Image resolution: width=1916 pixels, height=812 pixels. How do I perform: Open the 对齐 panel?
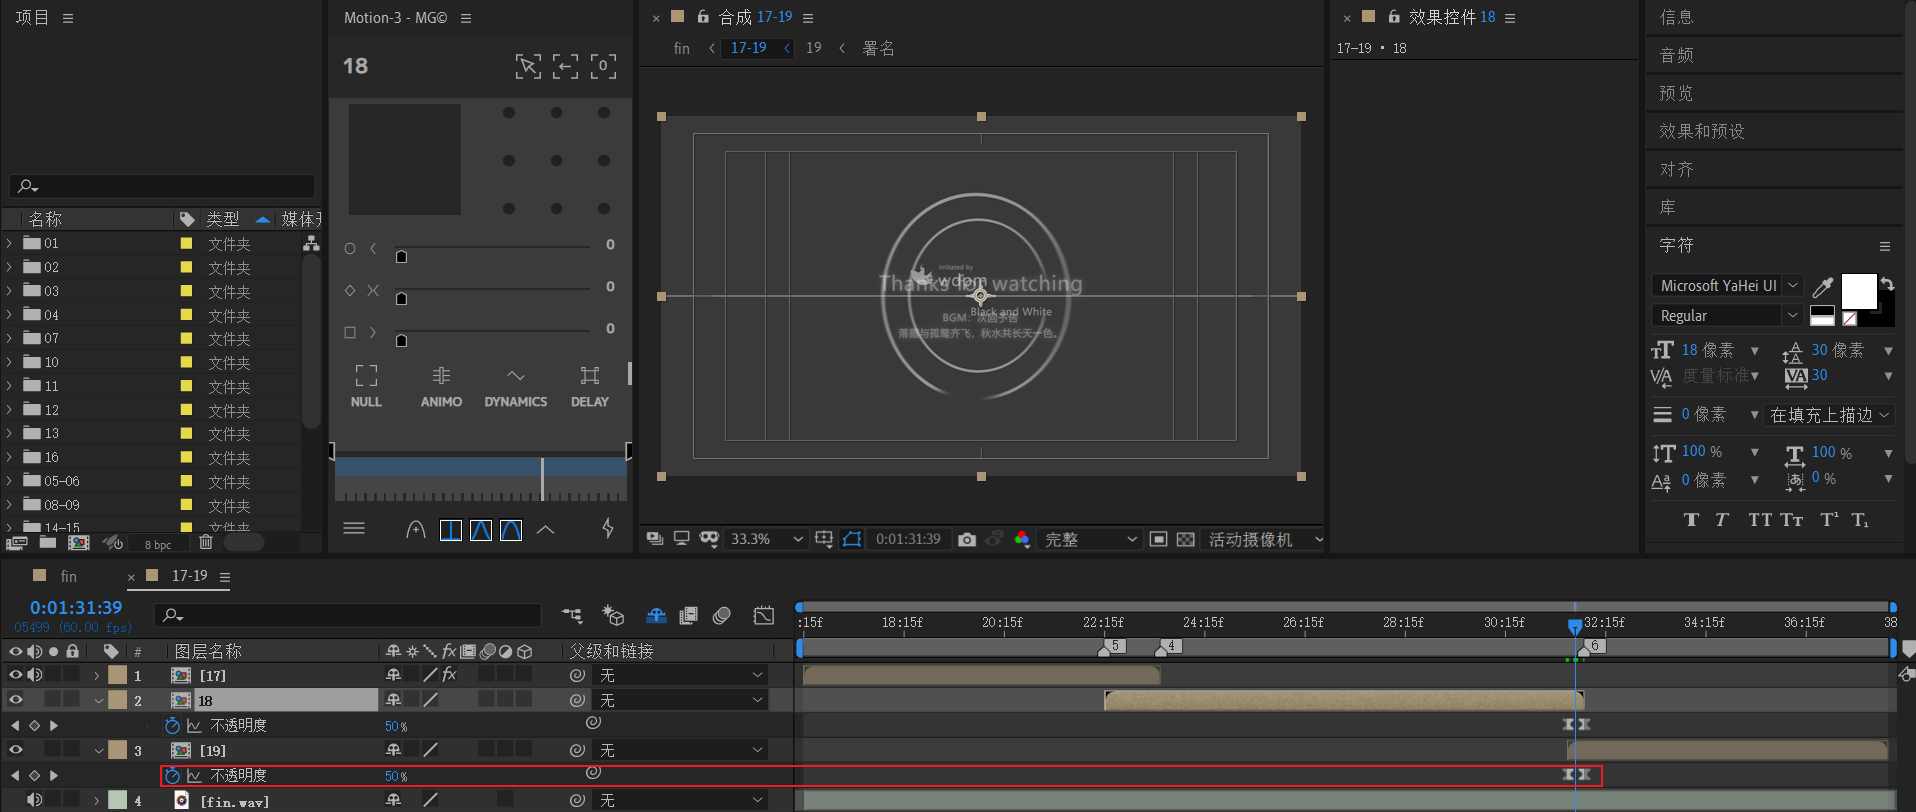(1676, 169)
